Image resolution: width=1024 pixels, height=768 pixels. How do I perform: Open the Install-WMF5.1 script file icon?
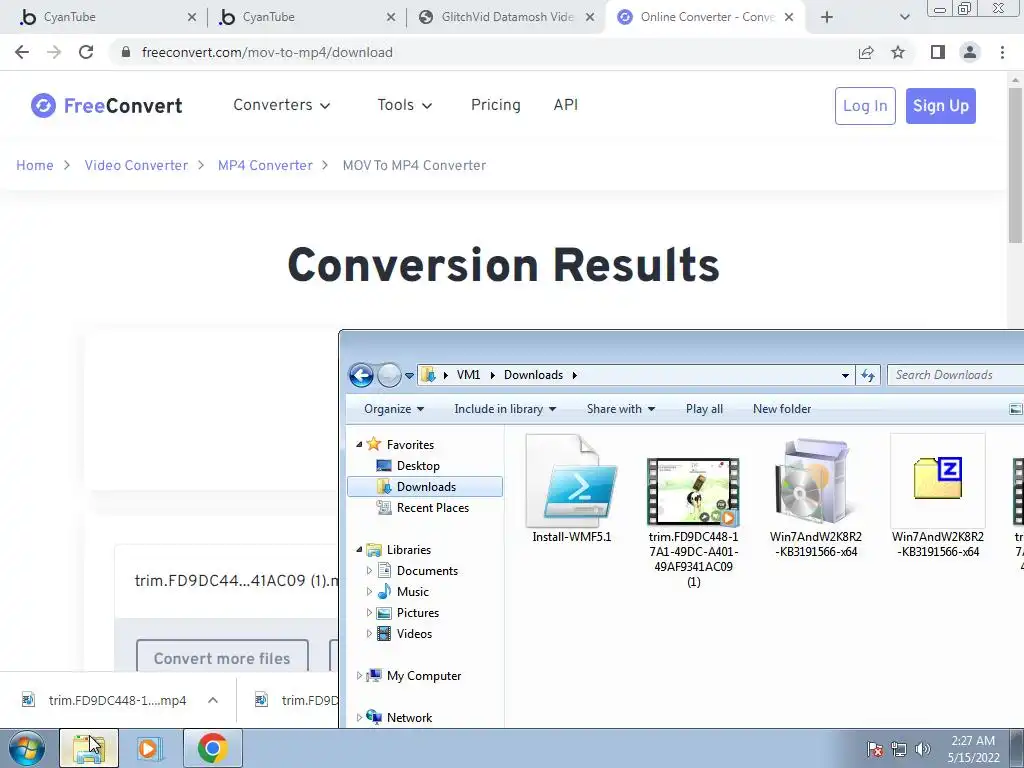click(x=572, y=481)
